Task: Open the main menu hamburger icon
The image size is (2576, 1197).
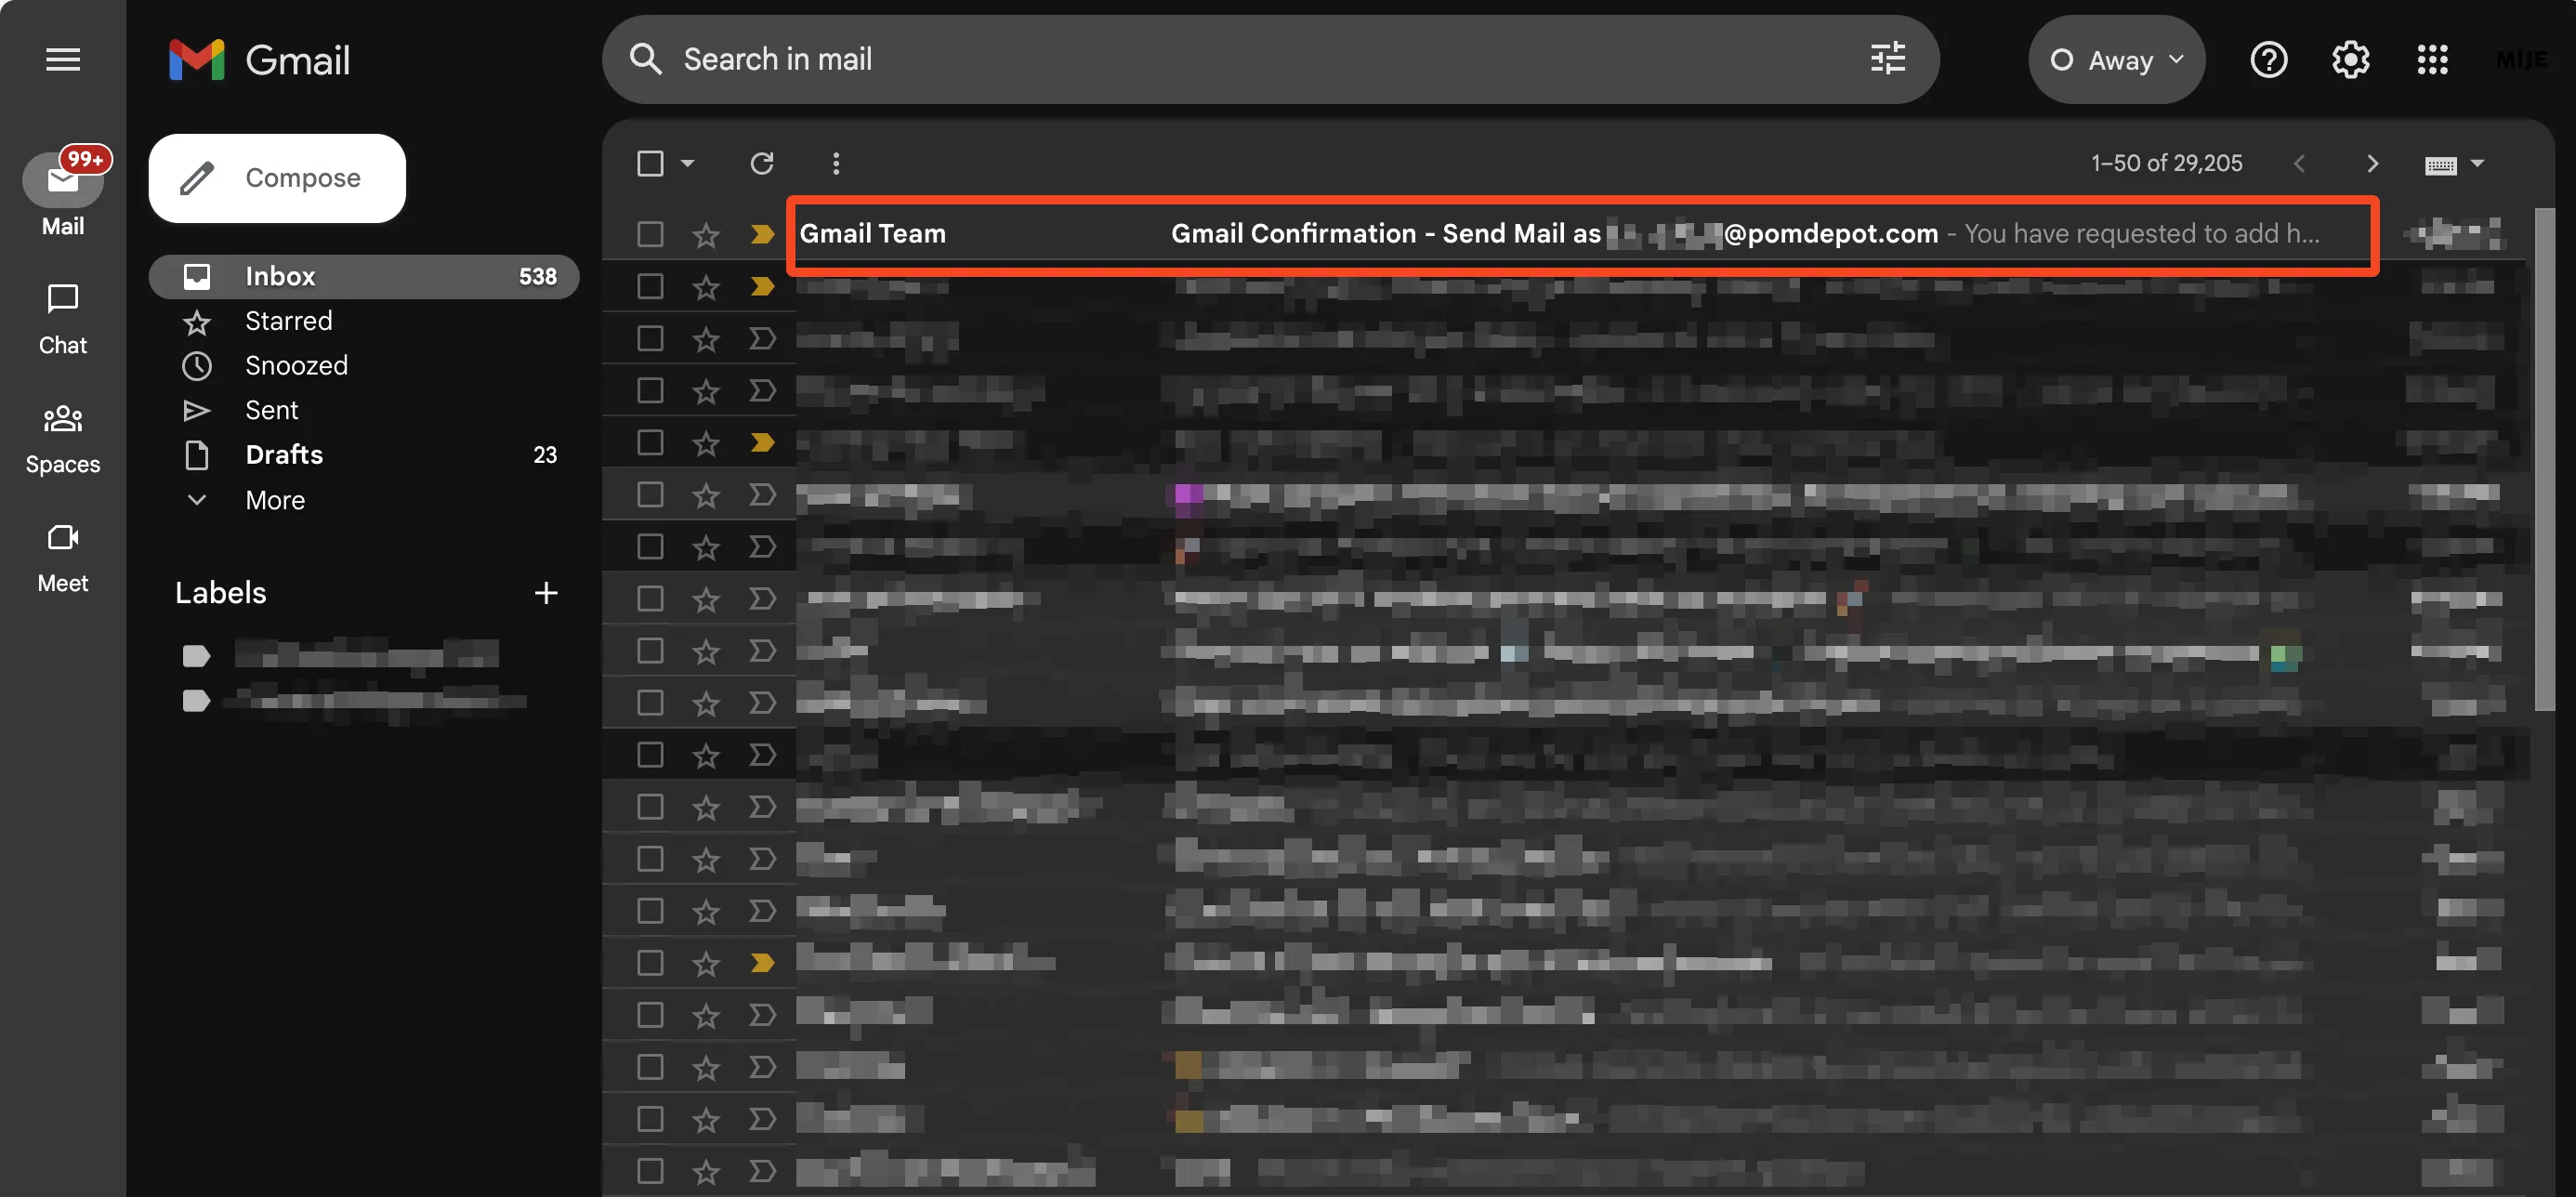Action: 62,60
